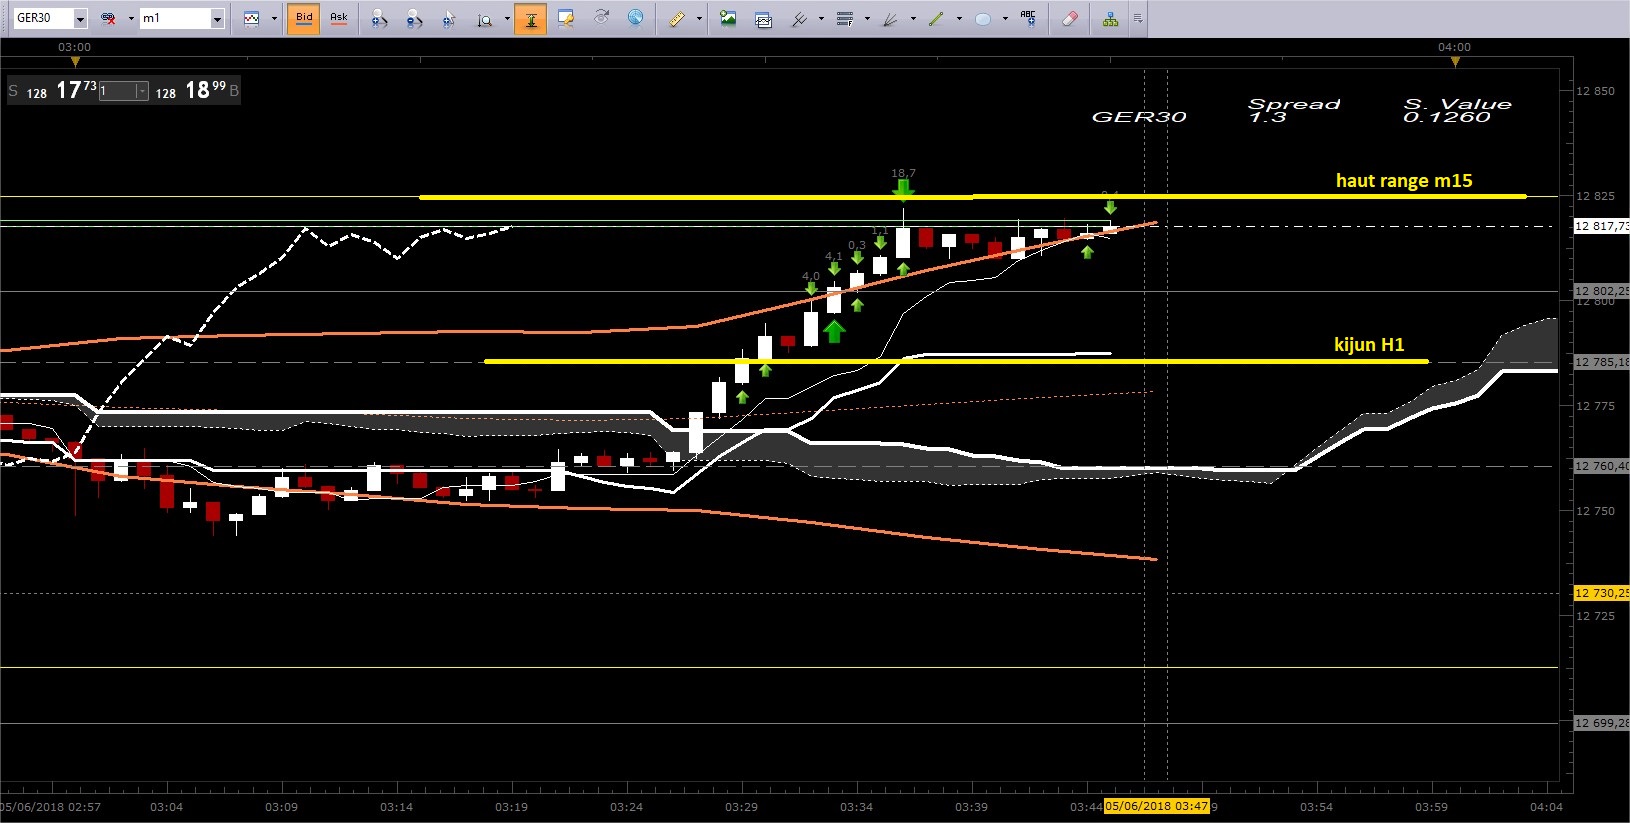The image size is (1630, 823).
Task: Toggle the Ask price display
Action: (339, 18)
